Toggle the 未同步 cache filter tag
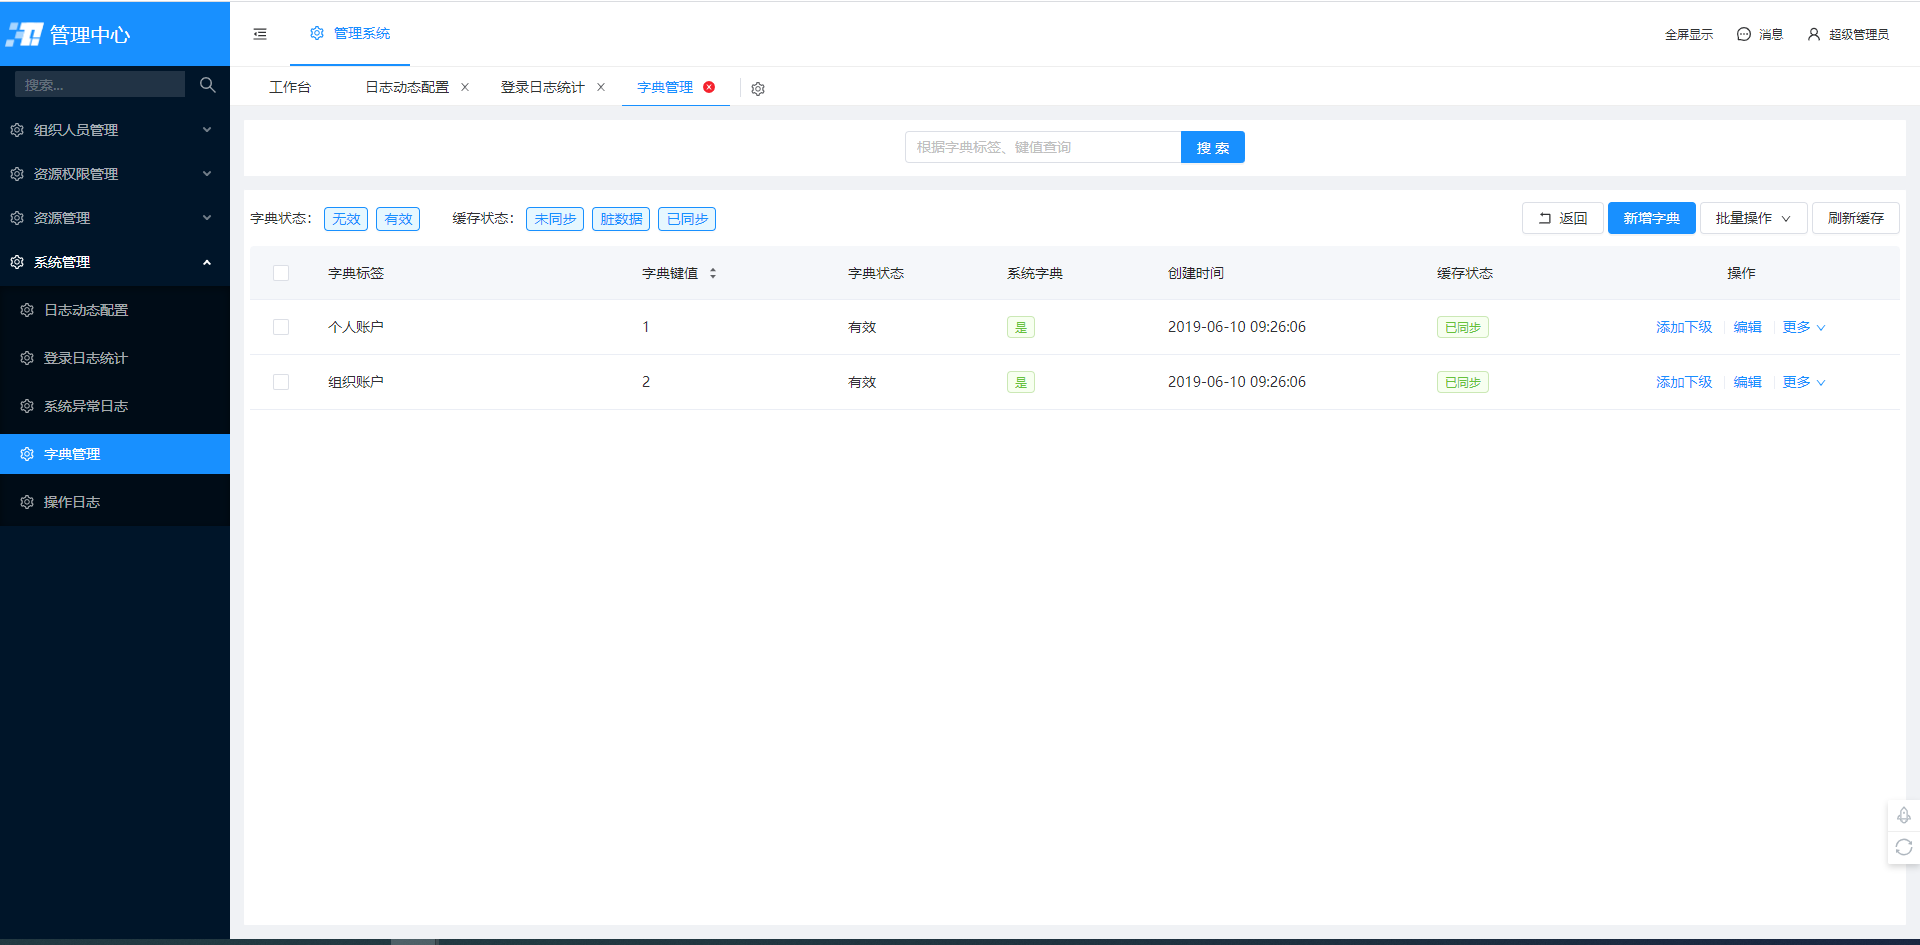Viewport: 1920px width, 945px height. click(555, 219)
